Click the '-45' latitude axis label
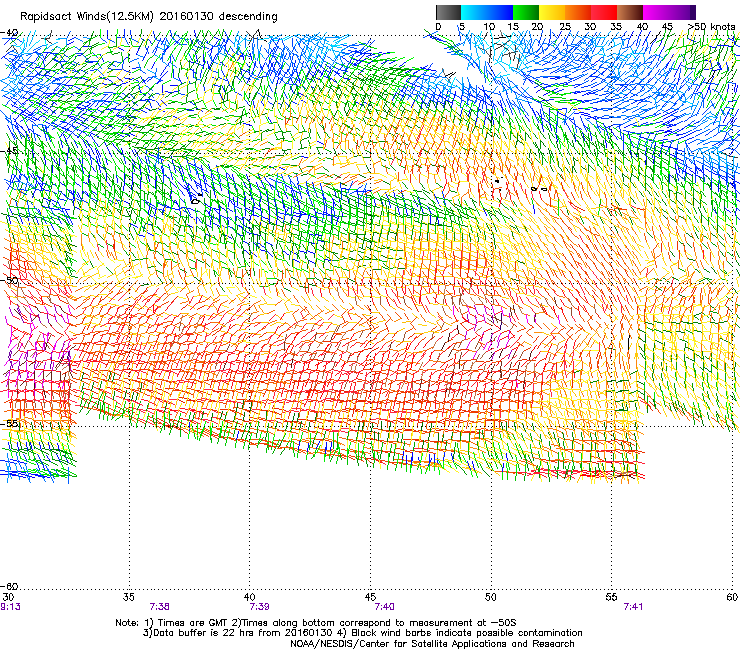The image size is (740, 650). [x=9, y=151]
